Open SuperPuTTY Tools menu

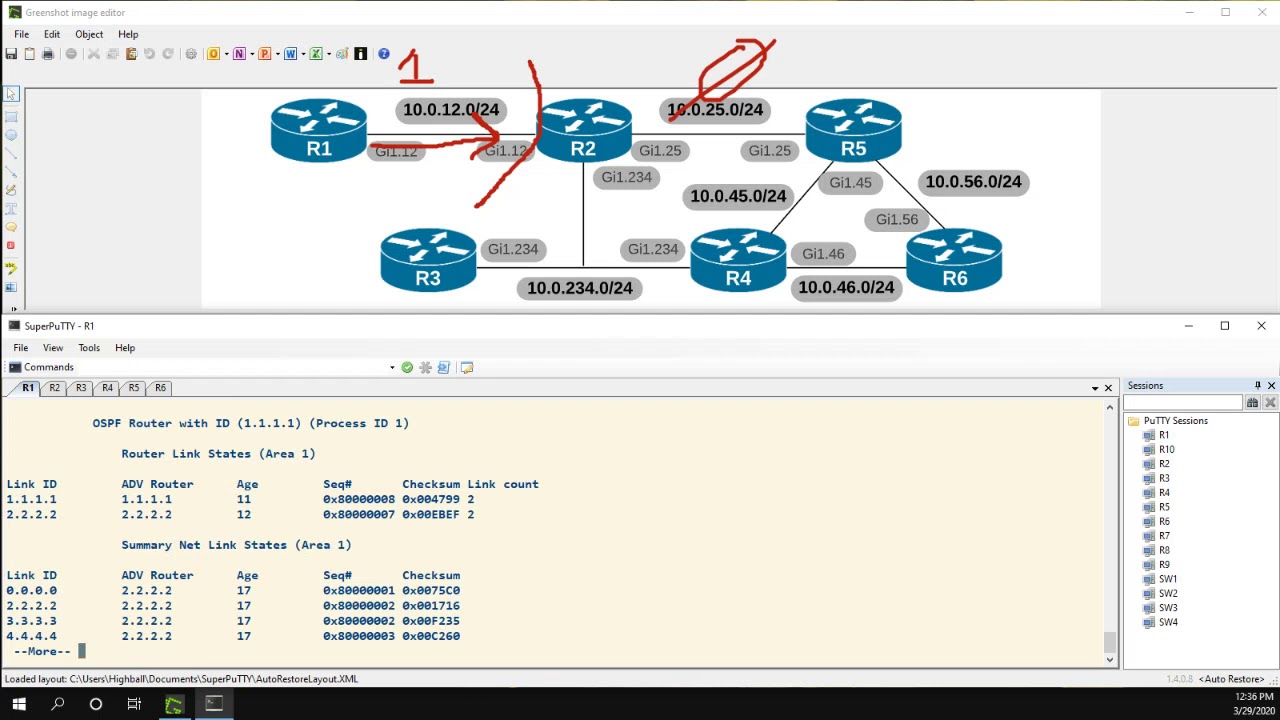[89, 348]
